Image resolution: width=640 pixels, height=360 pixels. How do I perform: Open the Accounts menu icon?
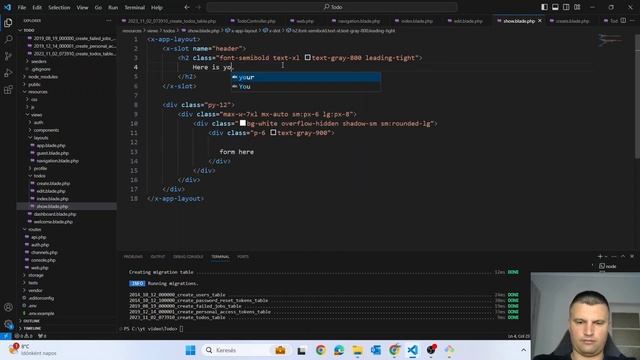8,307
